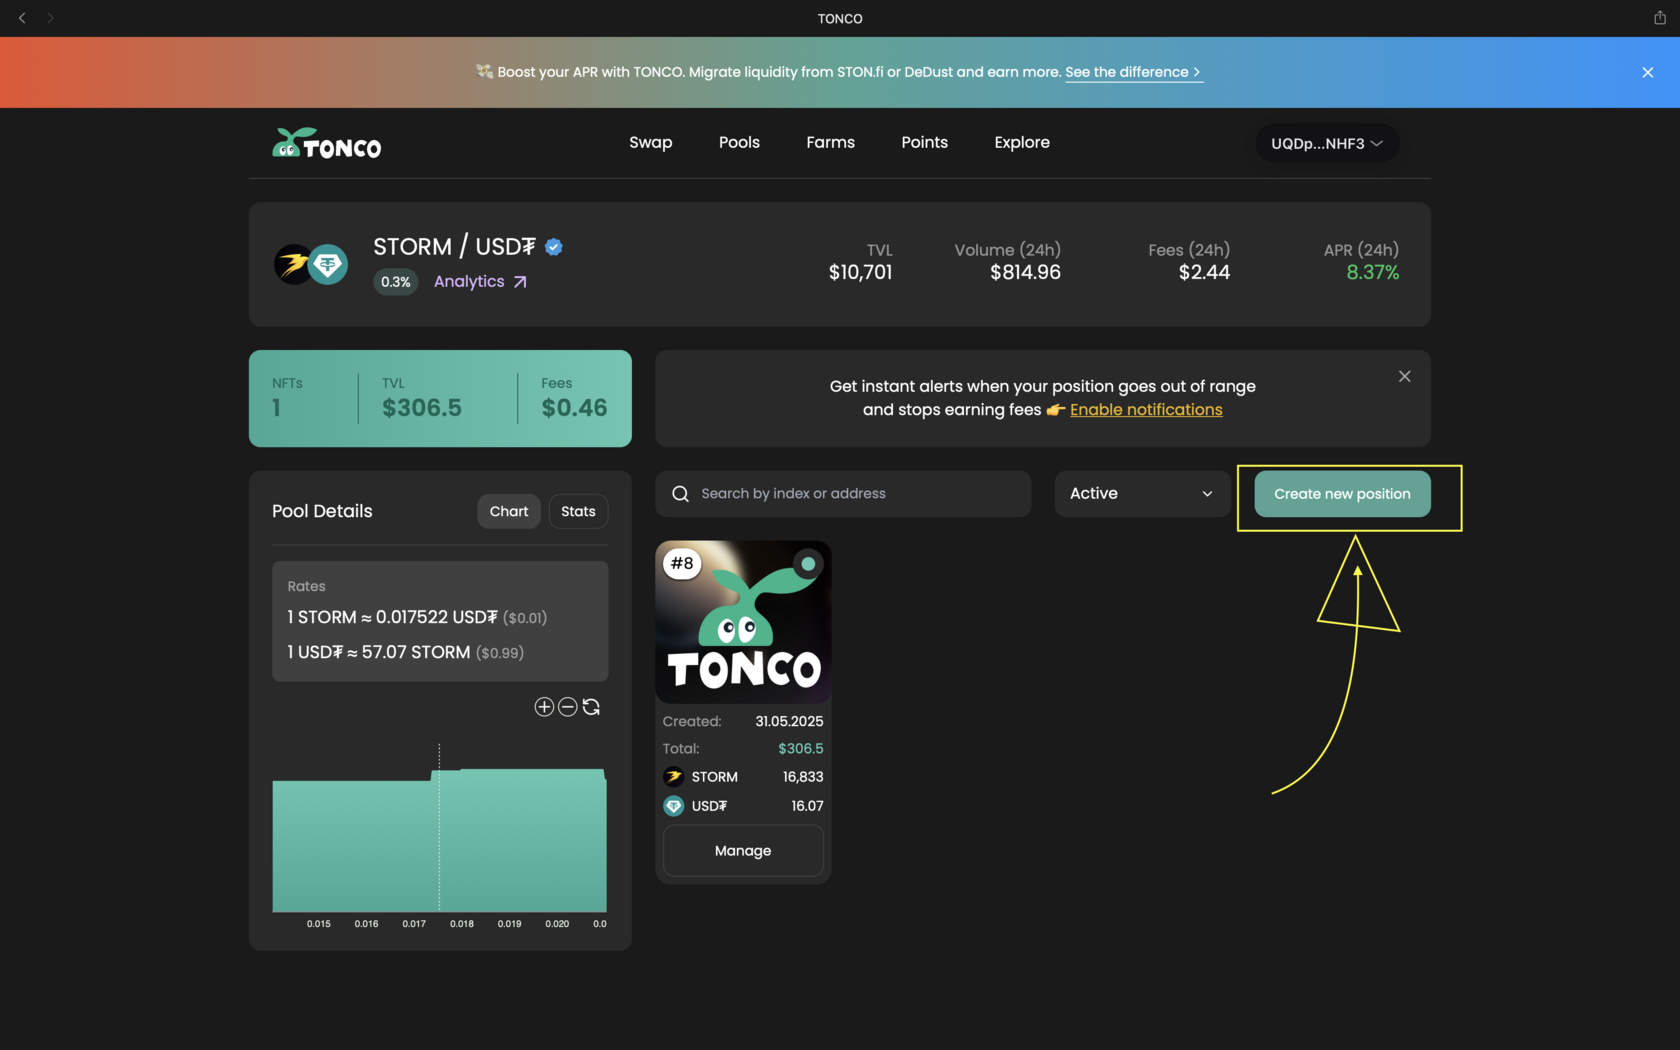Click the STORM / USD₮ pool title

454,247
